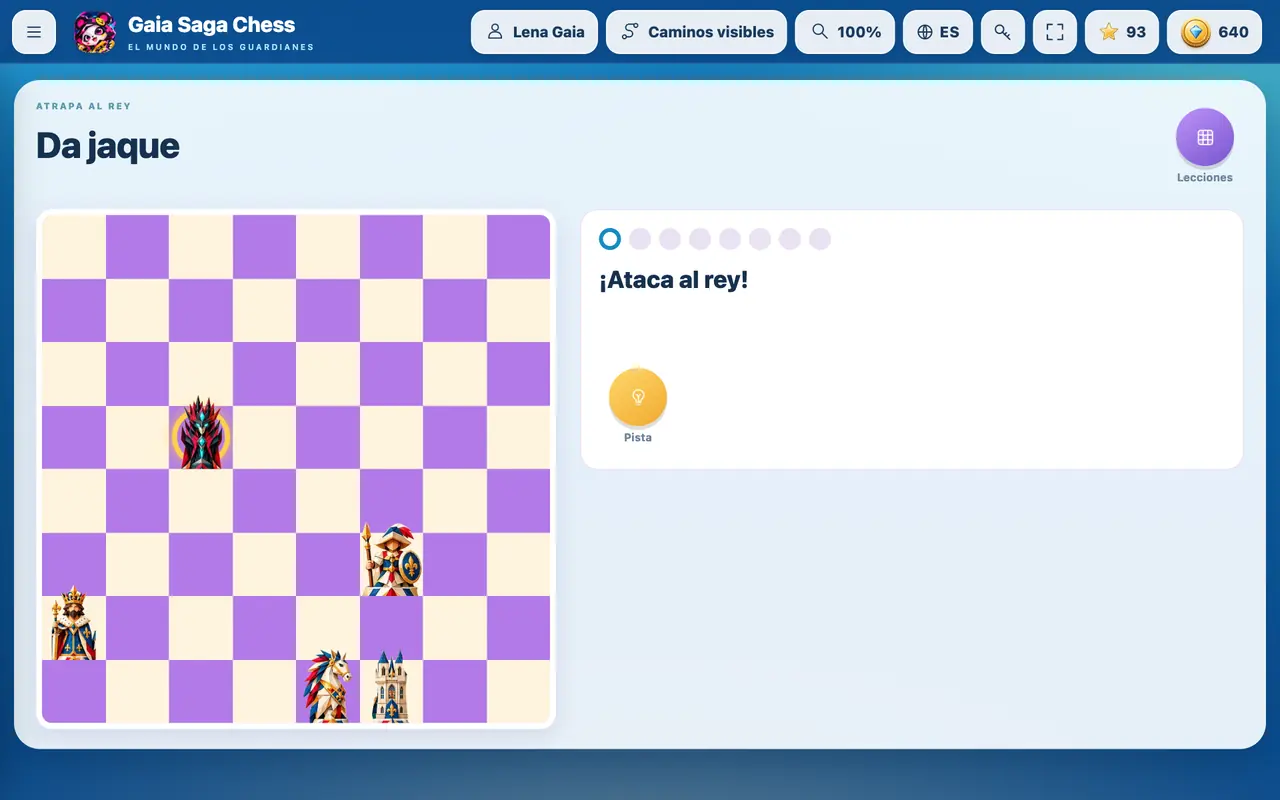Click the ATRAPA AL REY label
Screen dimensions: 1280x800
pos(84,106)
